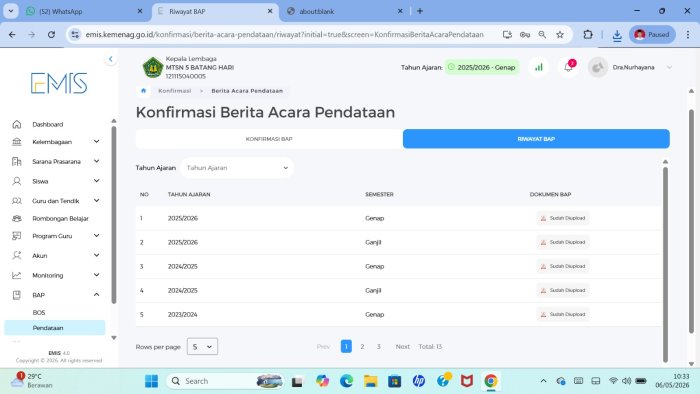Open Chrome extensions puzzle icon
This screenshot has width=700, height=394.
click(x=588, y=34)
